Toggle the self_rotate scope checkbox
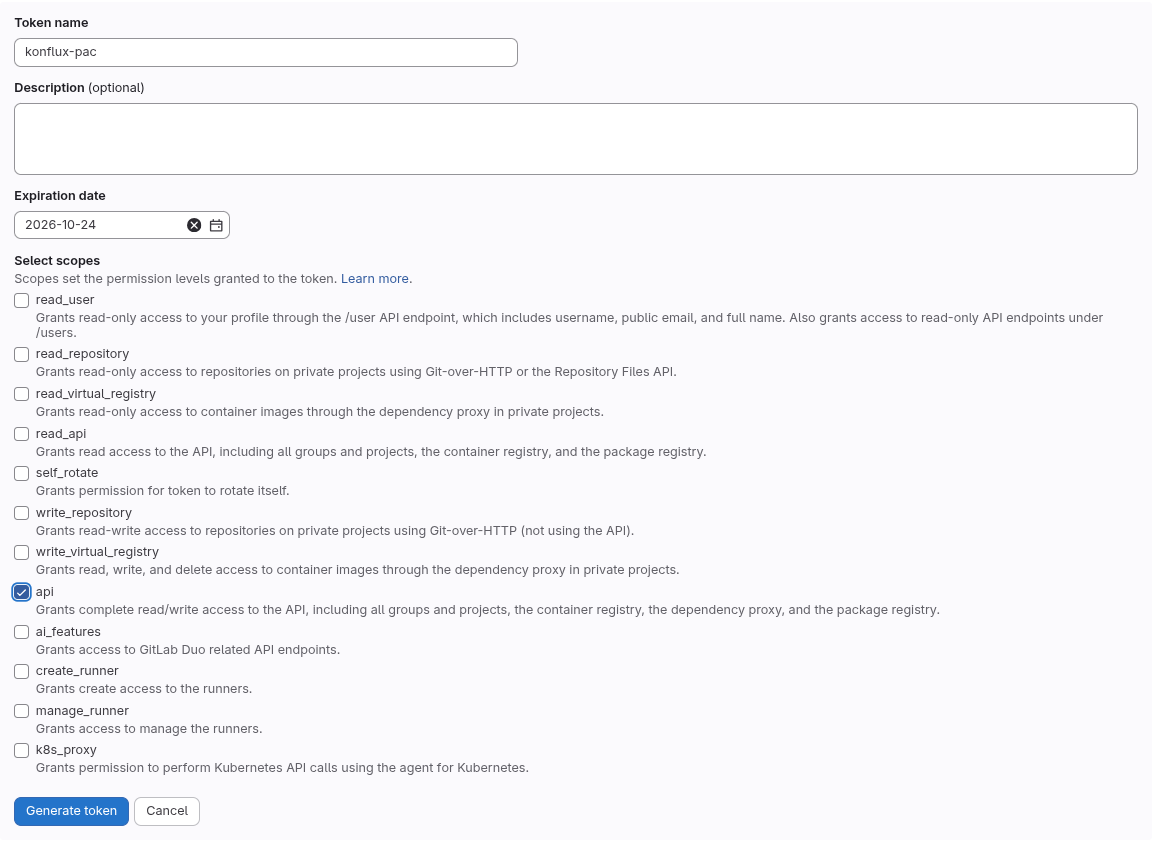The width and height of the screenshot is (1160, 843). pyautogui.click(x=21, y=473)
